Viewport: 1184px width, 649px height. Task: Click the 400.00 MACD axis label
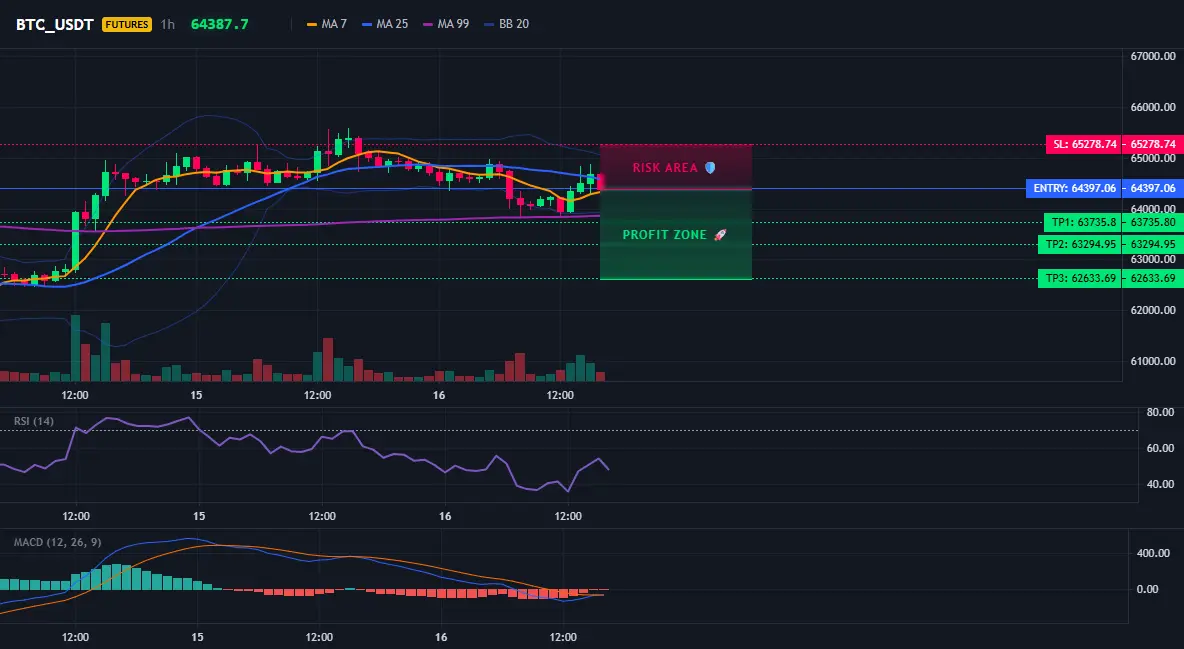click(1153, 553)
